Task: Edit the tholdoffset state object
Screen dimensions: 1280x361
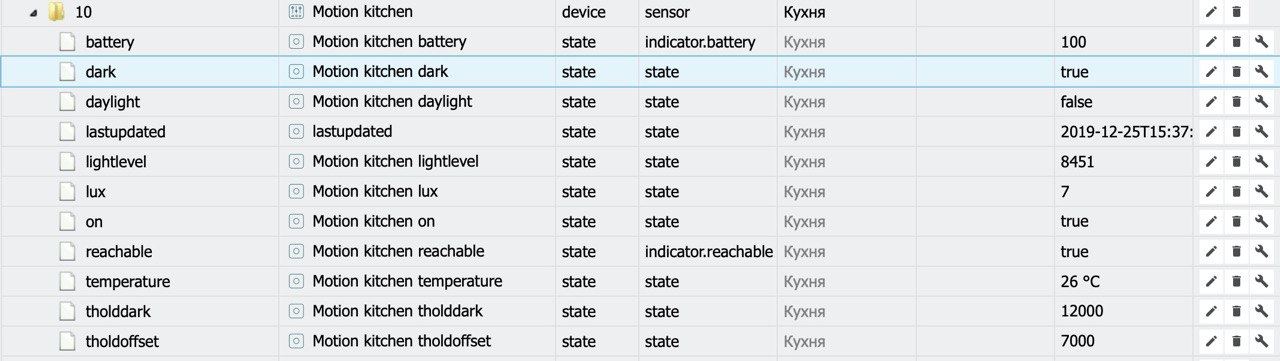Action: click(1211, 341)
